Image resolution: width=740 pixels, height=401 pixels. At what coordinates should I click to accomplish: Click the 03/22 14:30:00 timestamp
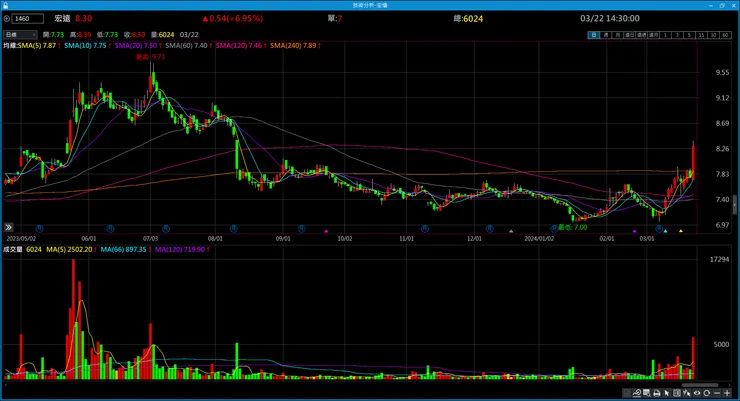click(610, 18)
